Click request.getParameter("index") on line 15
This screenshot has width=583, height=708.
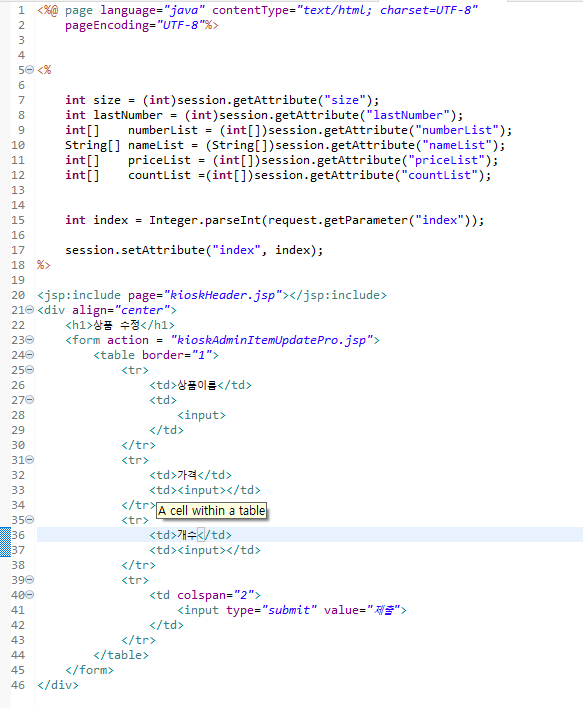(369, 220)
